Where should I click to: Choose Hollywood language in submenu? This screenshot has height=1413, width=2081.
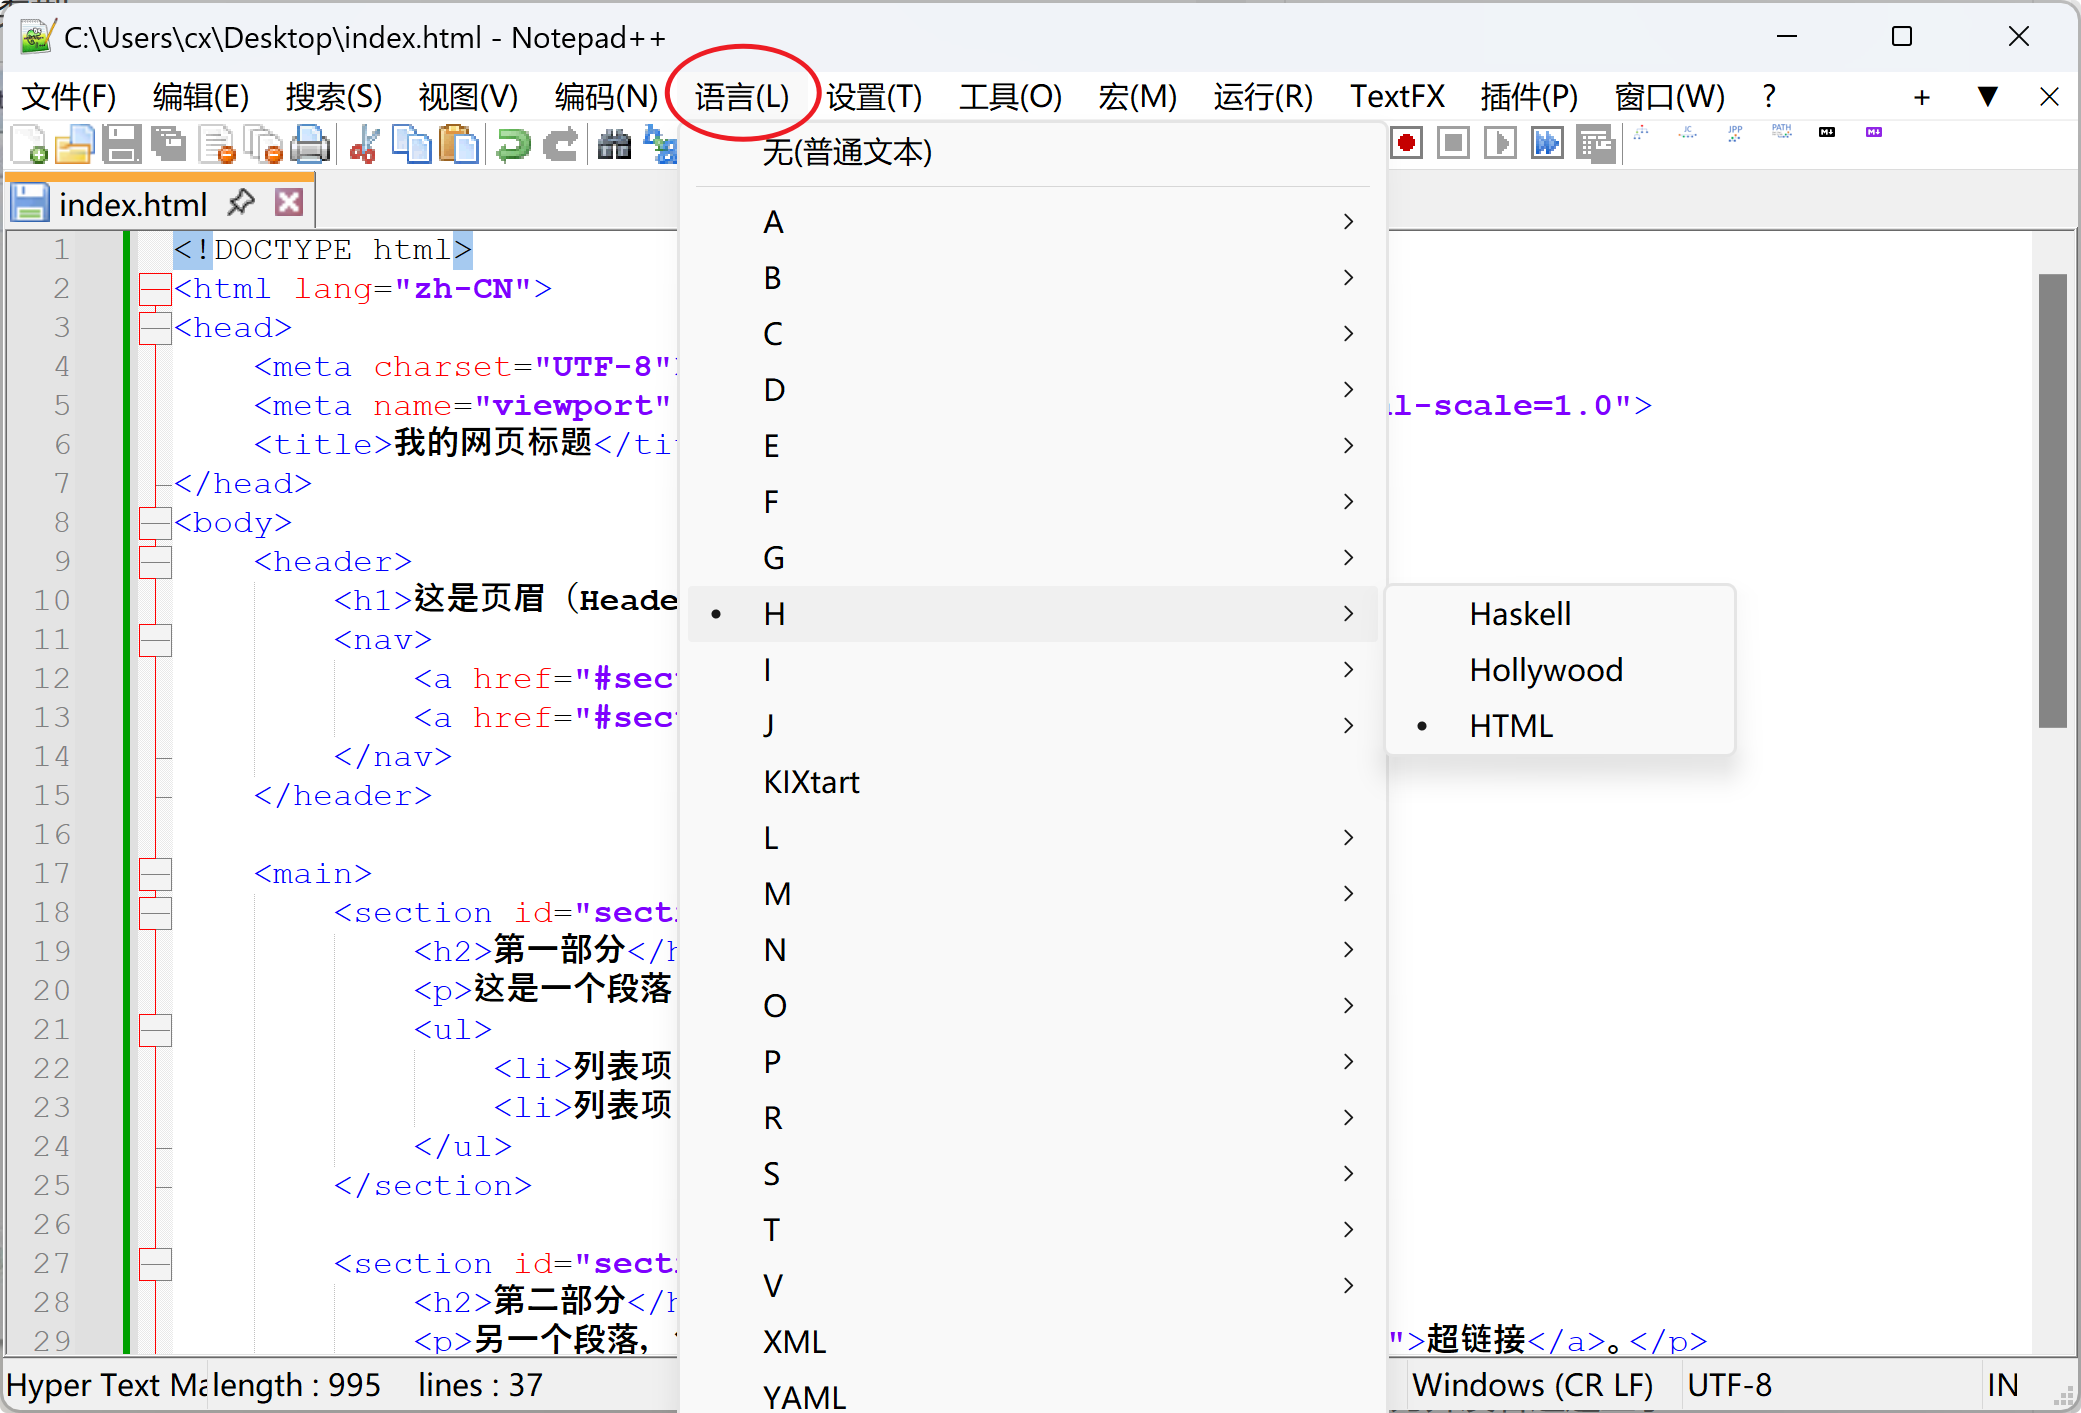[x=1545, y=670]
